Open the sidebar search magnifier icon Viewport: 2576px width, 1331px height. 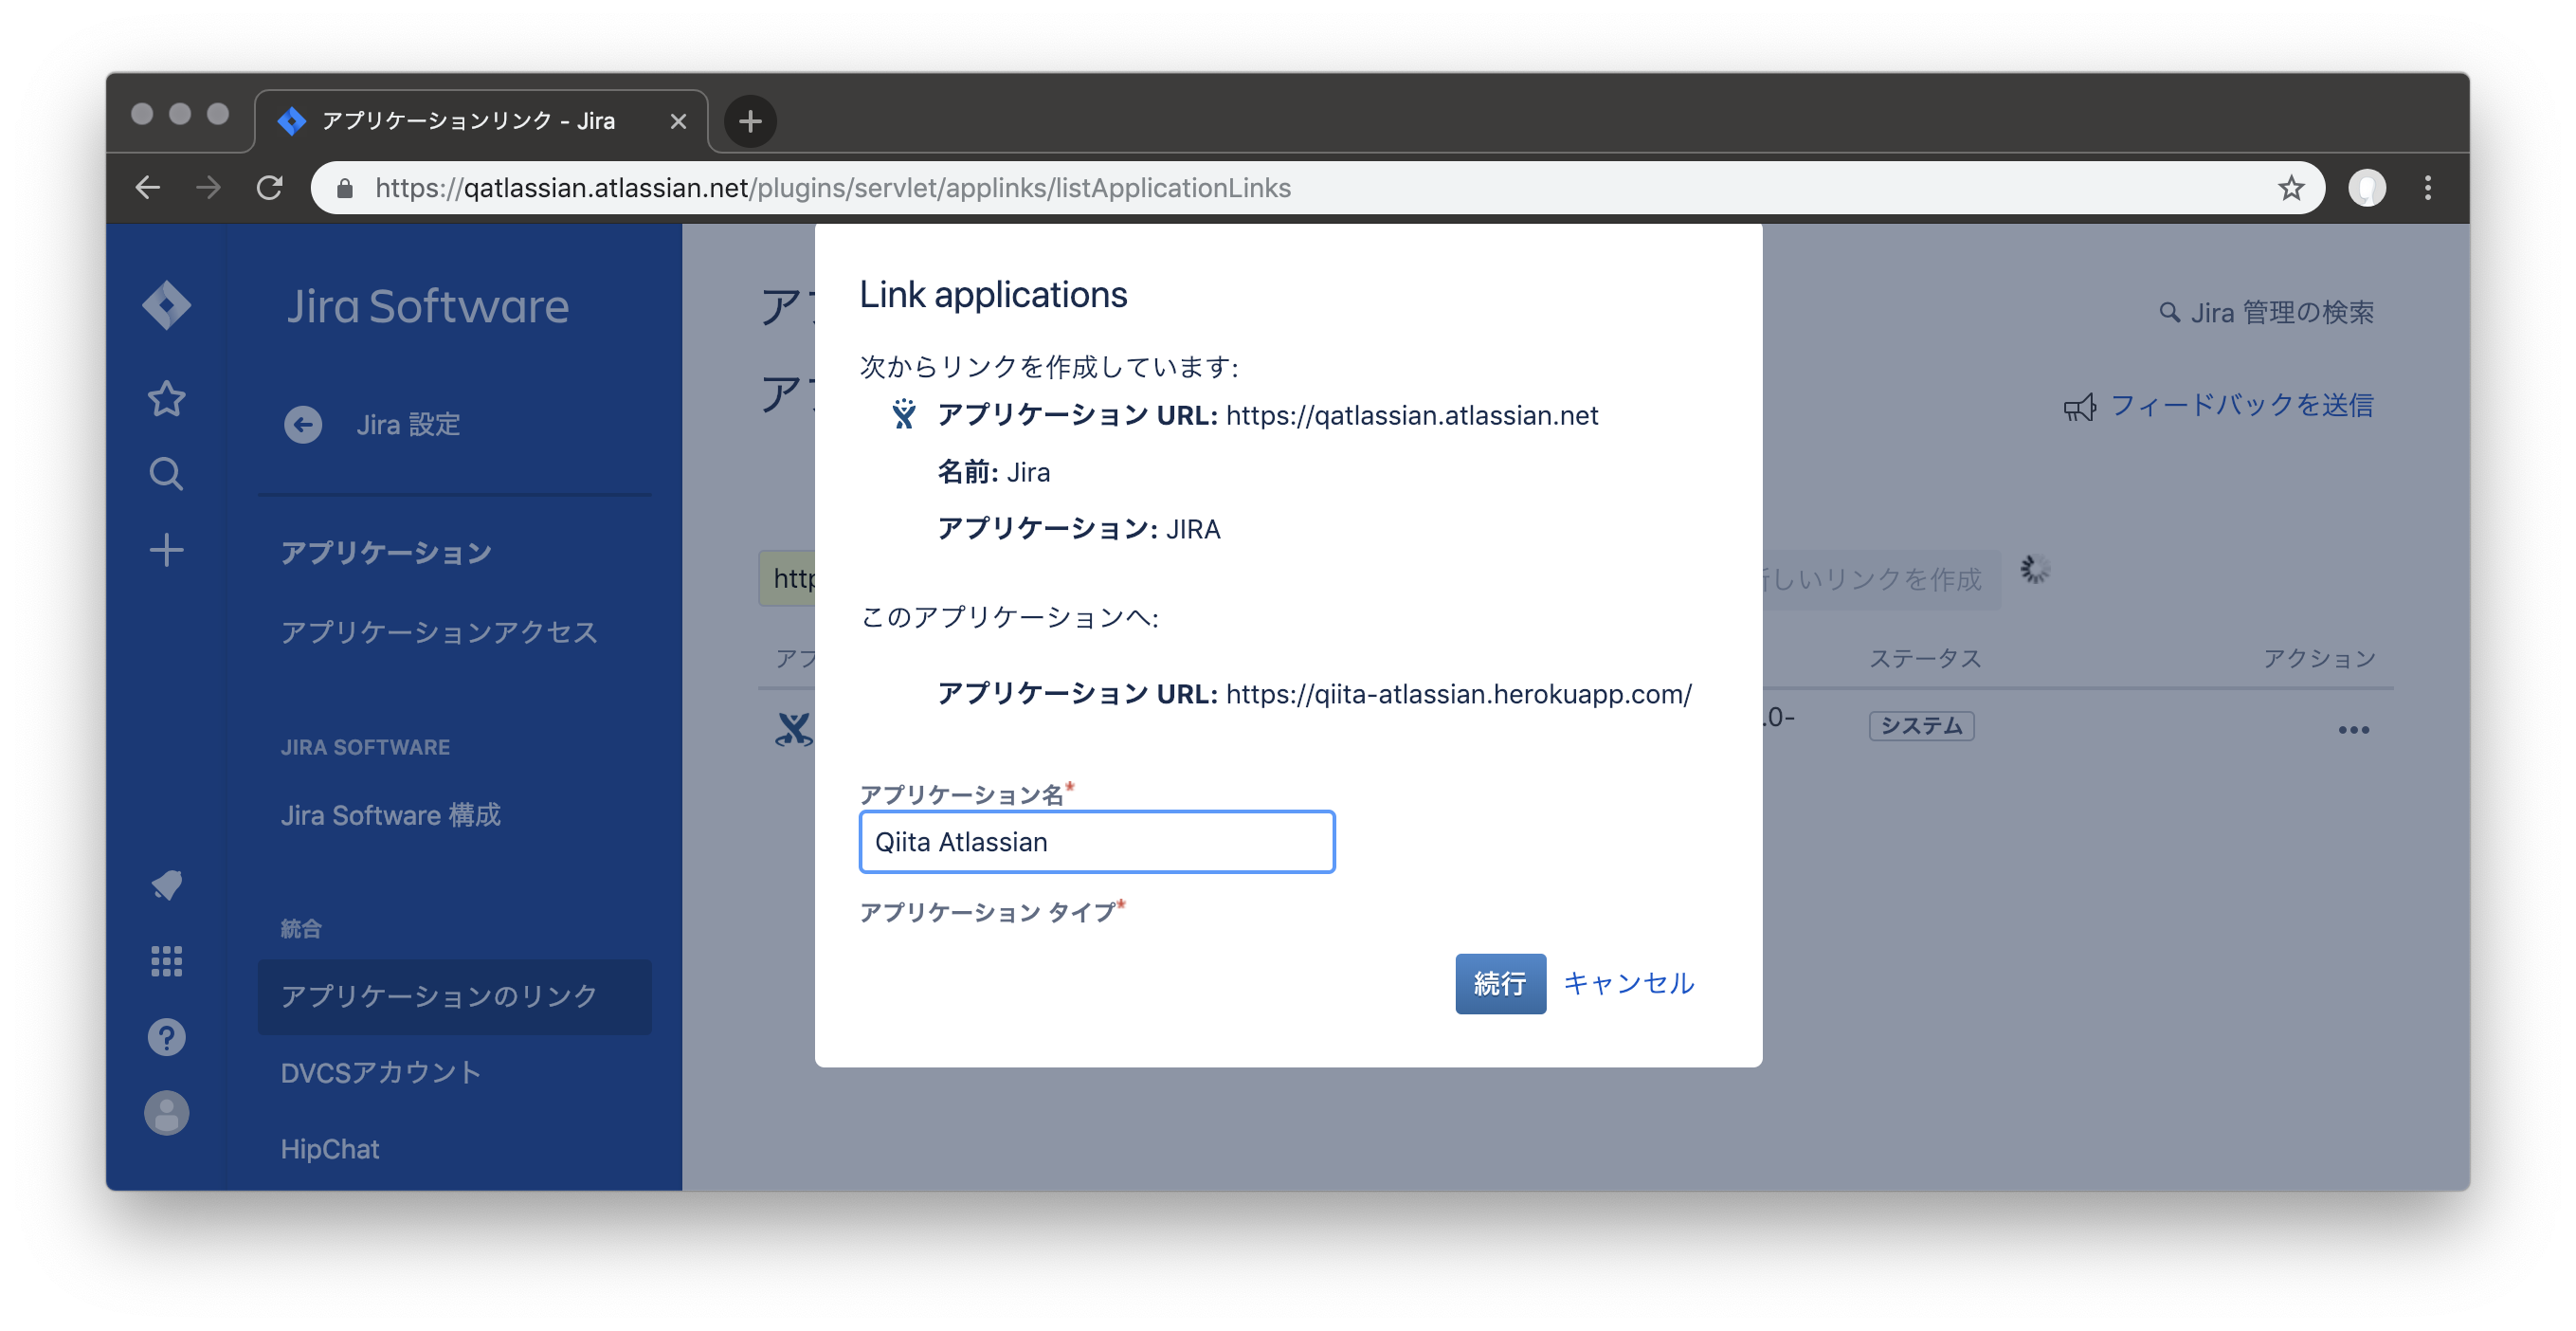(x=166, y=473)
